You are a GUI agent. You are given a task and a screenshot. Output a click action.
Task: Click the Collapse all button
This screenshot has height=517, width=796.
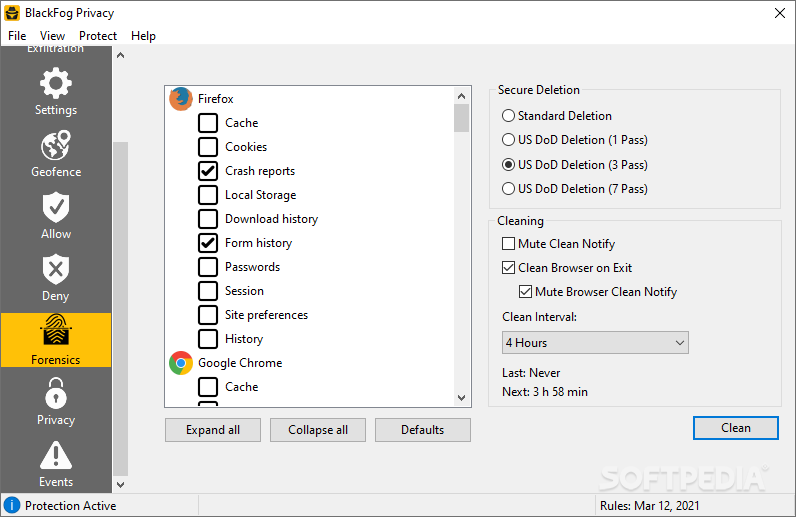(x=318, y=430)
